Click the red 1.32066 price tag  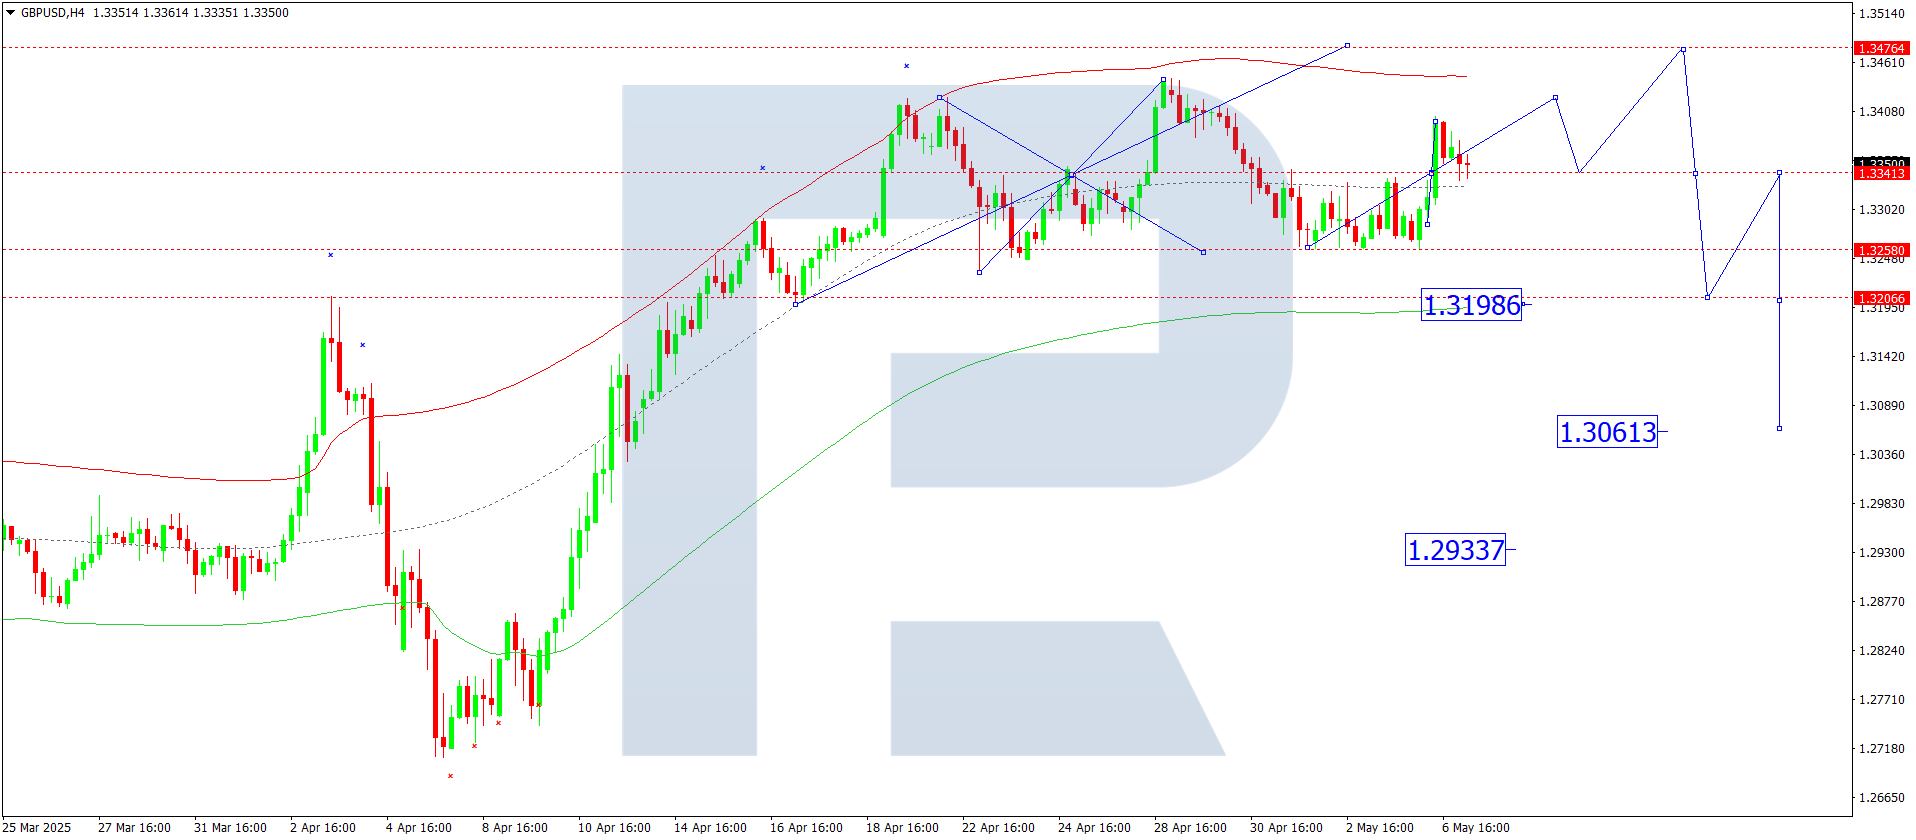[x=1881, y=298]
